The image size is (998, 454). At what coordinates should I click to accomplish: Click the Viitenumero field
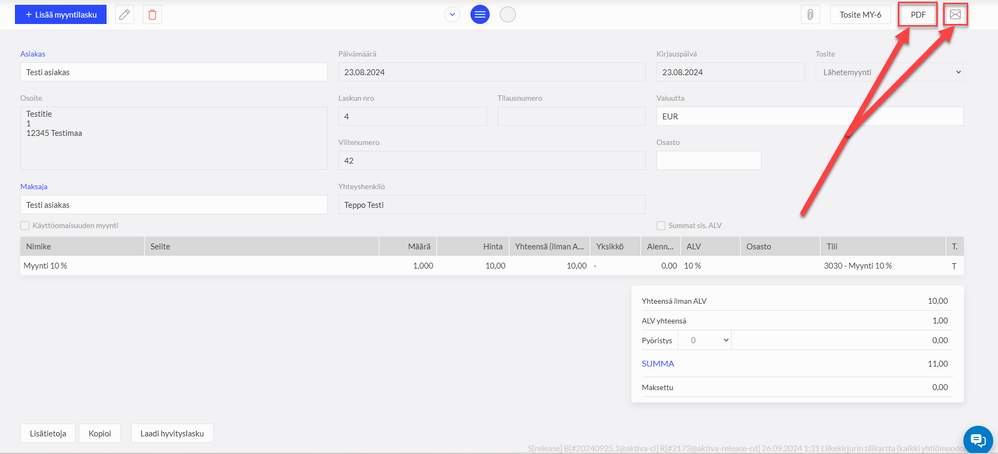492,160
